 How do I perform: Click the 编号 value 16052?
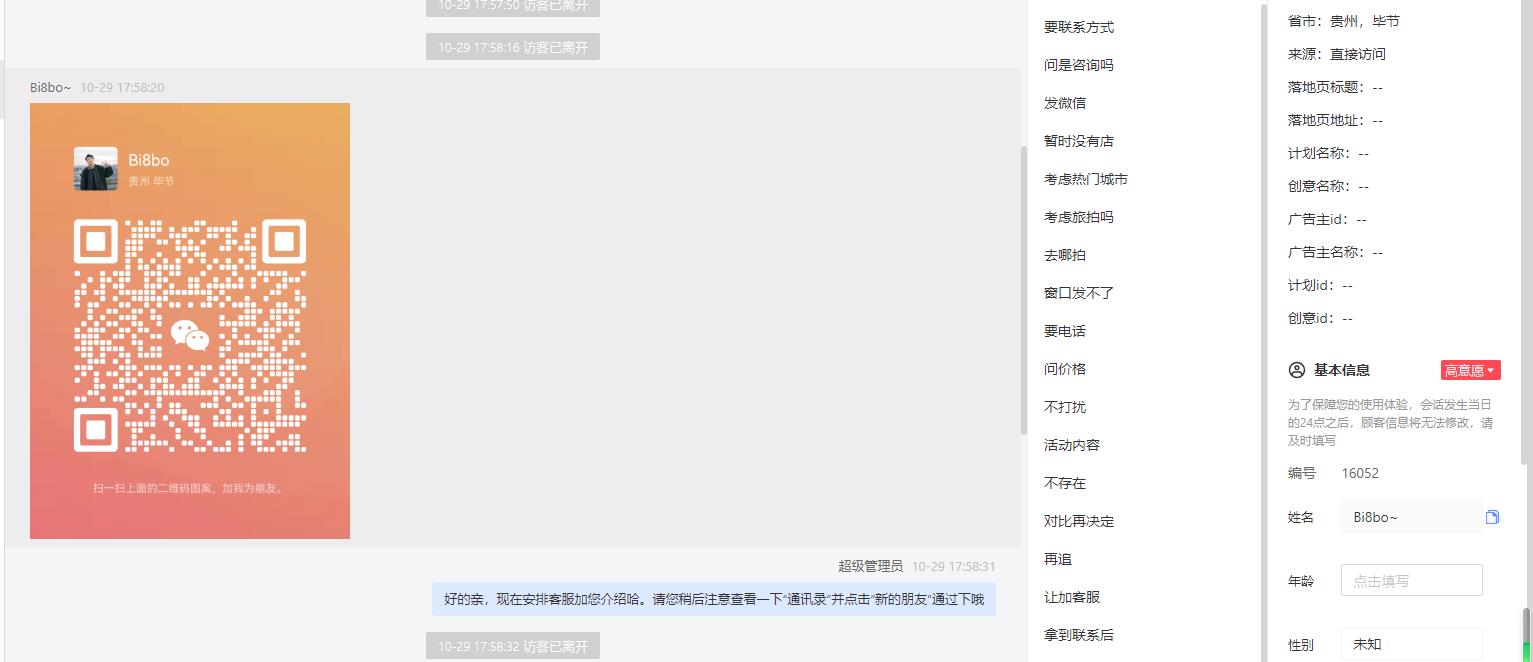[1360, 473]
